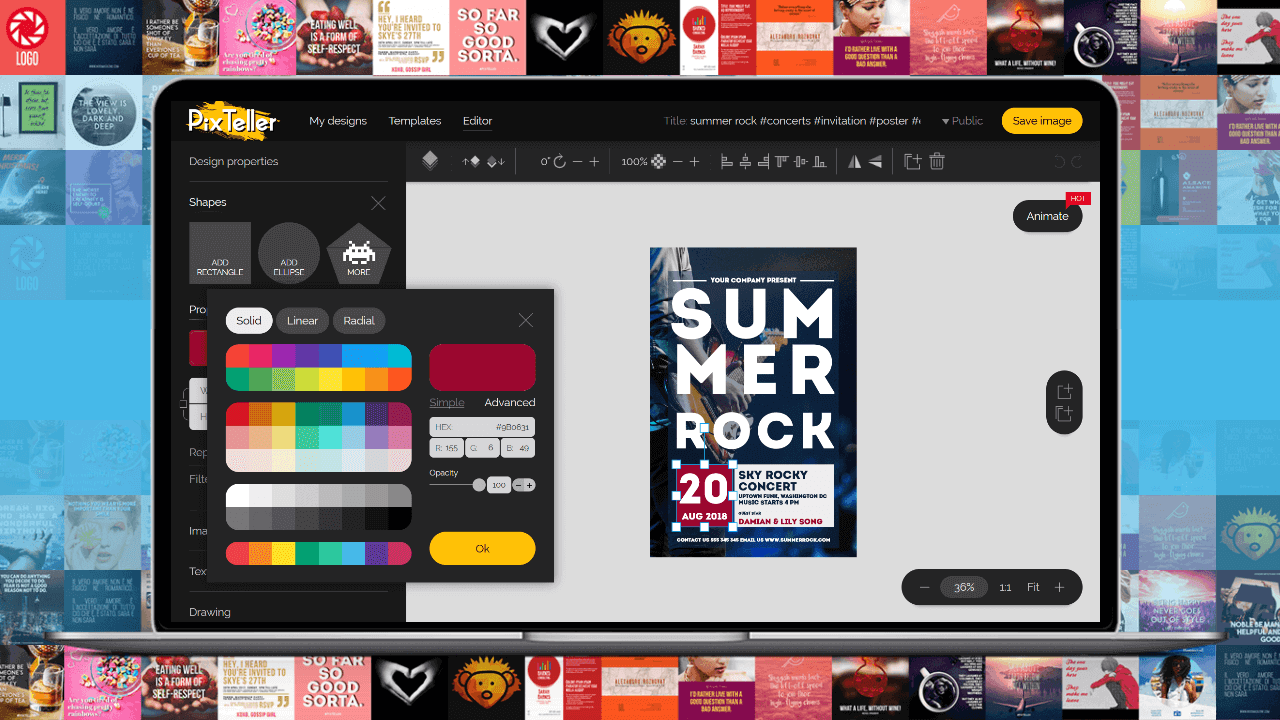The width and height of the screenshot is (1280, 720).
Task: Duplicate the selected element
Action: 912,161
